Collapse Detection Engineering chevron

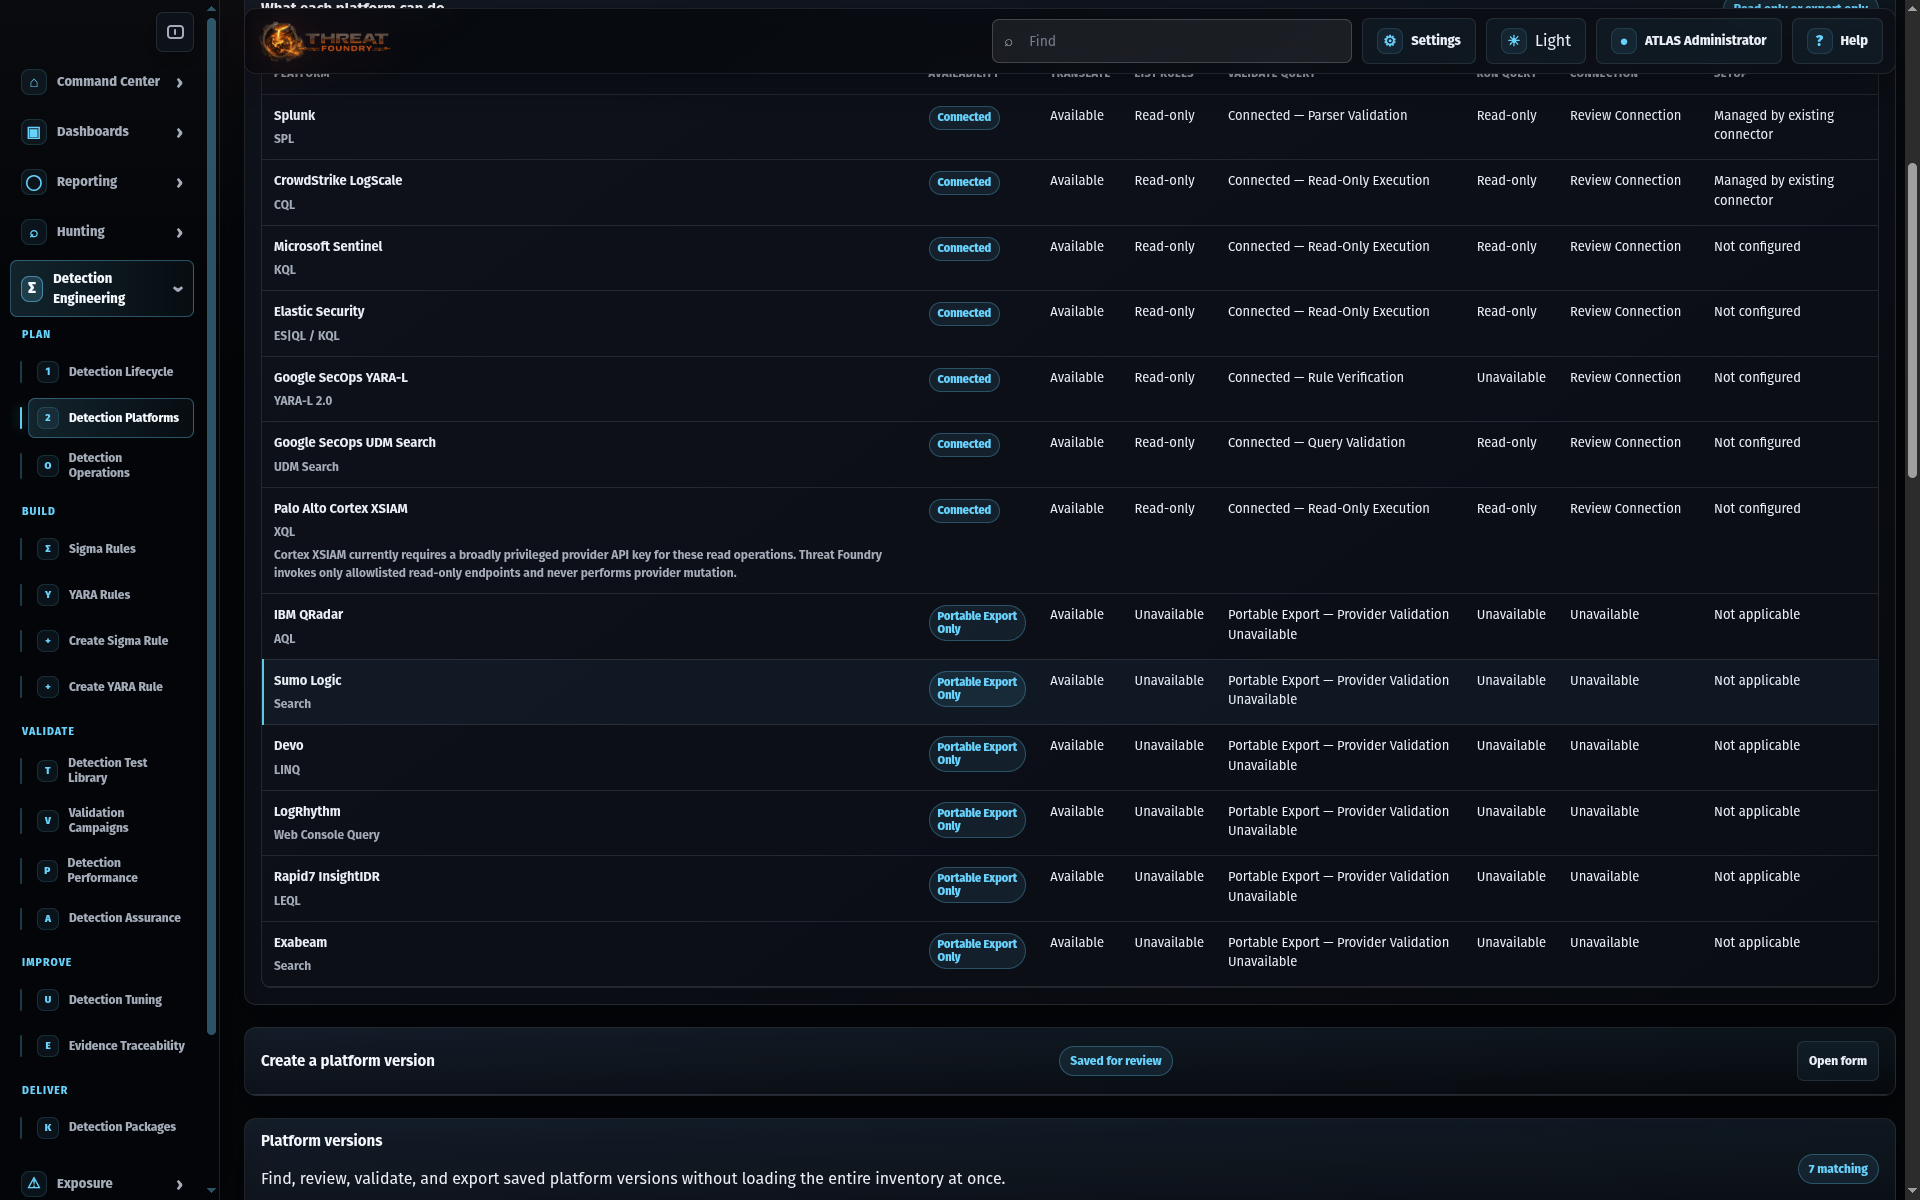(178, 289)
